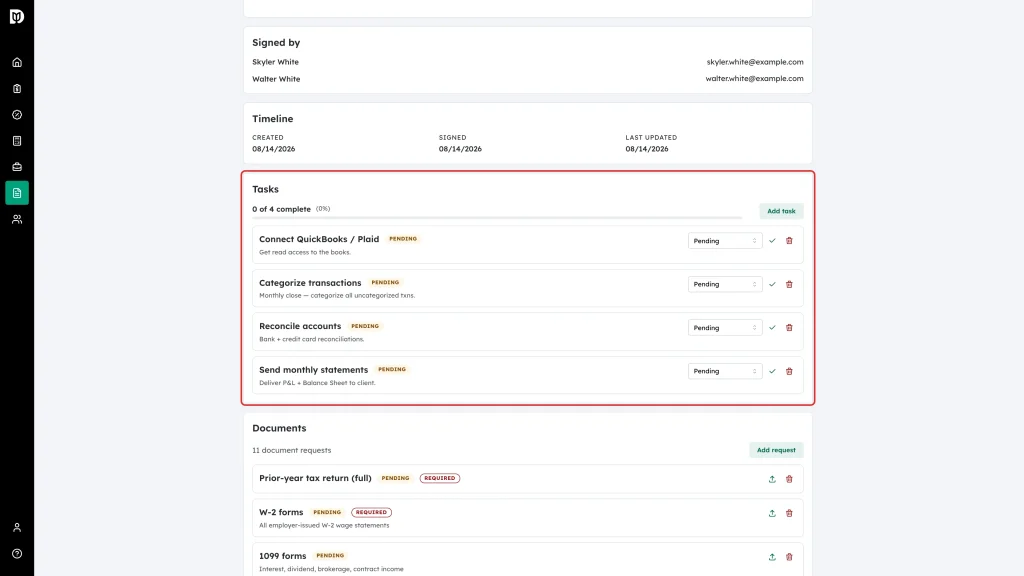Click the Prior-year tax return (full) title
Image resolution: width=1024 pixels, height=576 pixels.
[315, 478]
